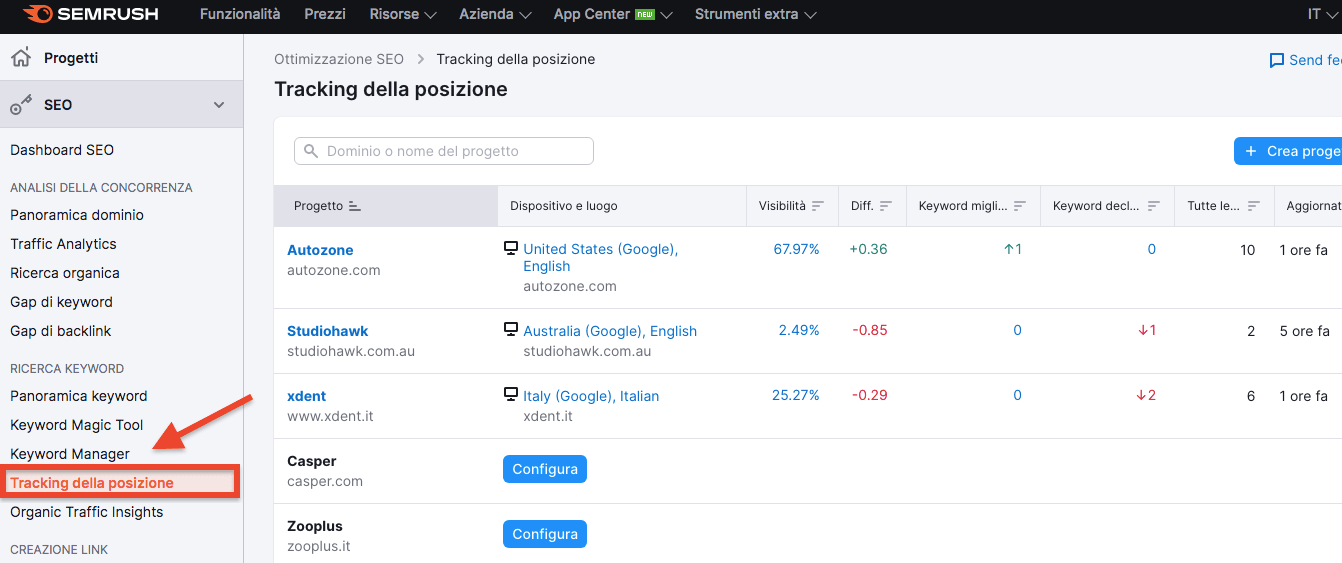Go to Ottimizzazione SEO breadcrumb
1342x563 pixels.
339,59
